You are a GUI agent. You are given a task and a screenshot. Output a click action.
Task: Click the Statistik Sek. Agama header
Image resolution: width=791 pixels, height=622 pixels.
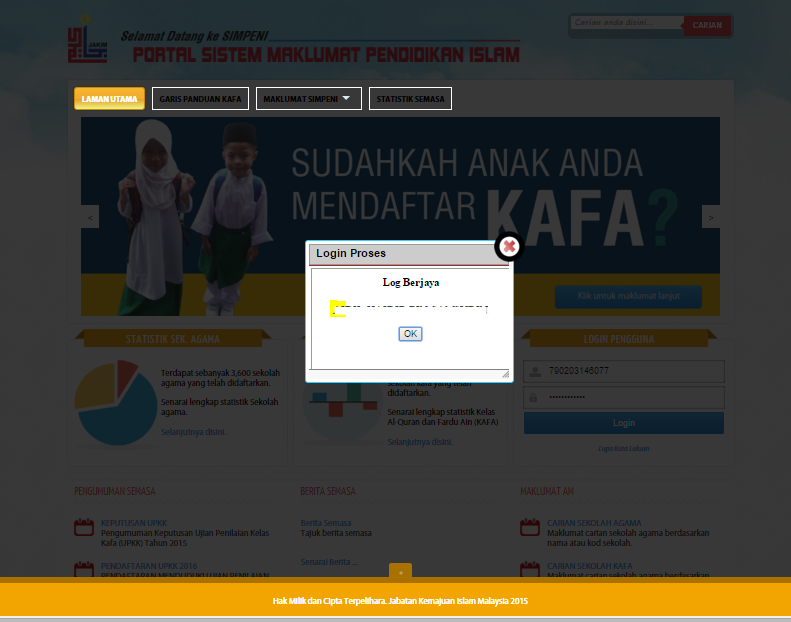[x=173, y=339]
